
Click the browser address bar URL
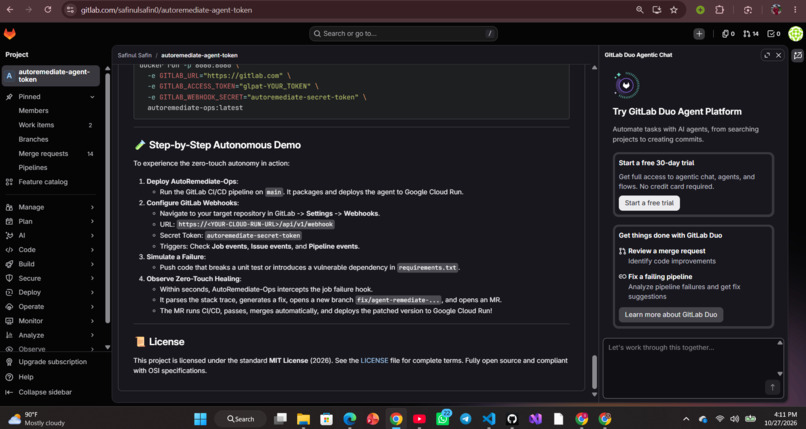click(x=166, y=10)
